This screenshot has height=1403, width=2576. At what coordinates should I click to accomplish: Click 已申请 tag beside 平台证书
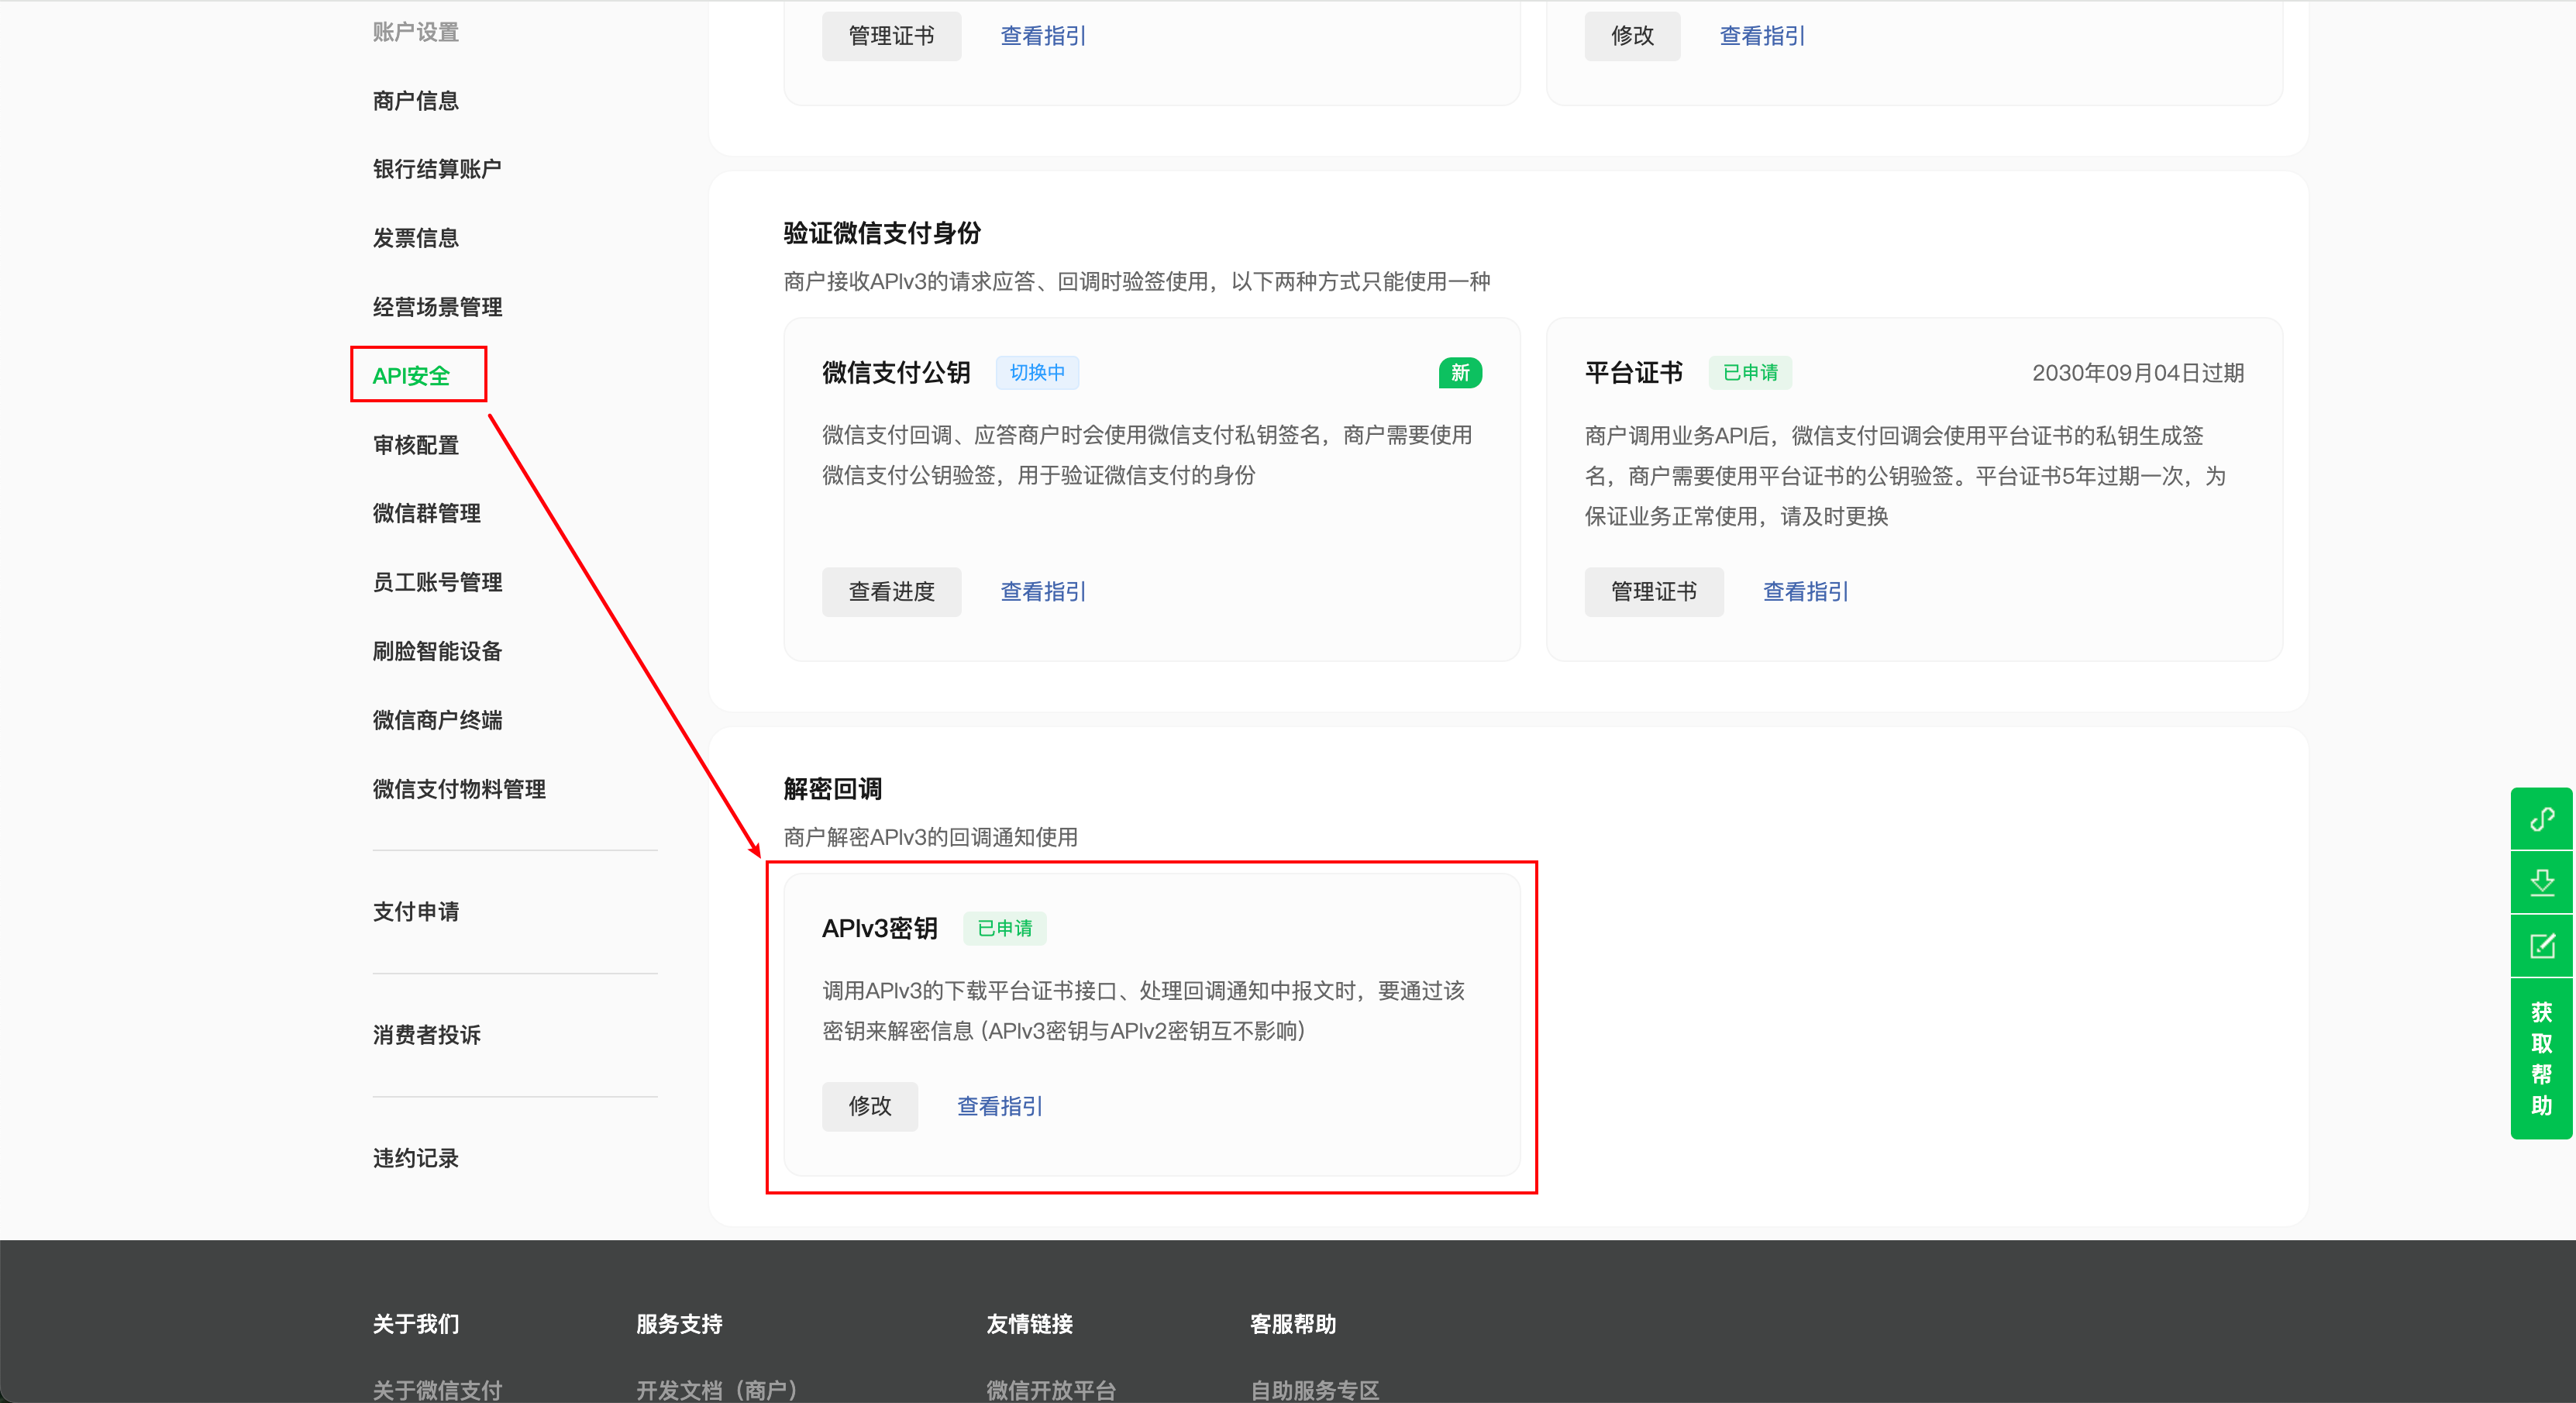click(1749, 373)
